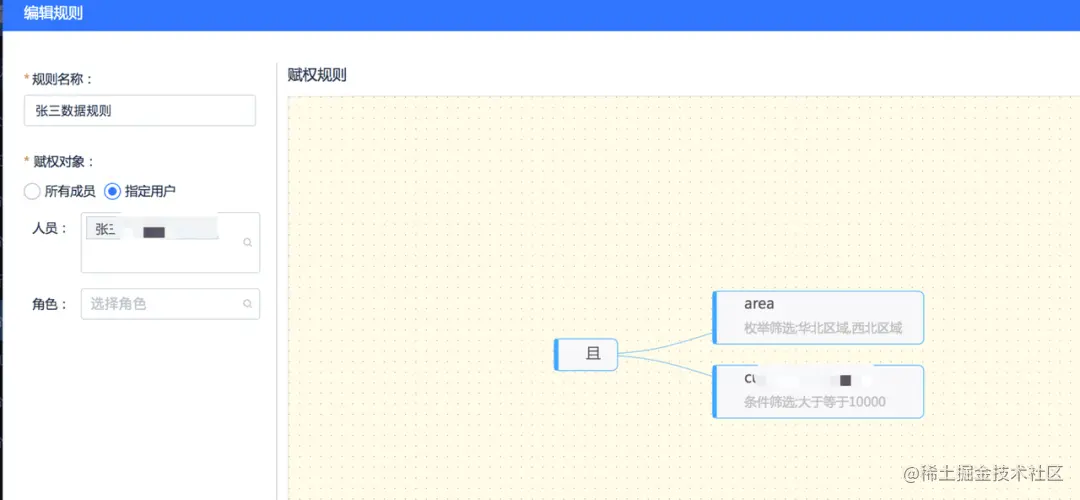Click the search icon in 人员 box
Image resolution: width=1080 pixels, height=500 pixels.
[247, 242]
